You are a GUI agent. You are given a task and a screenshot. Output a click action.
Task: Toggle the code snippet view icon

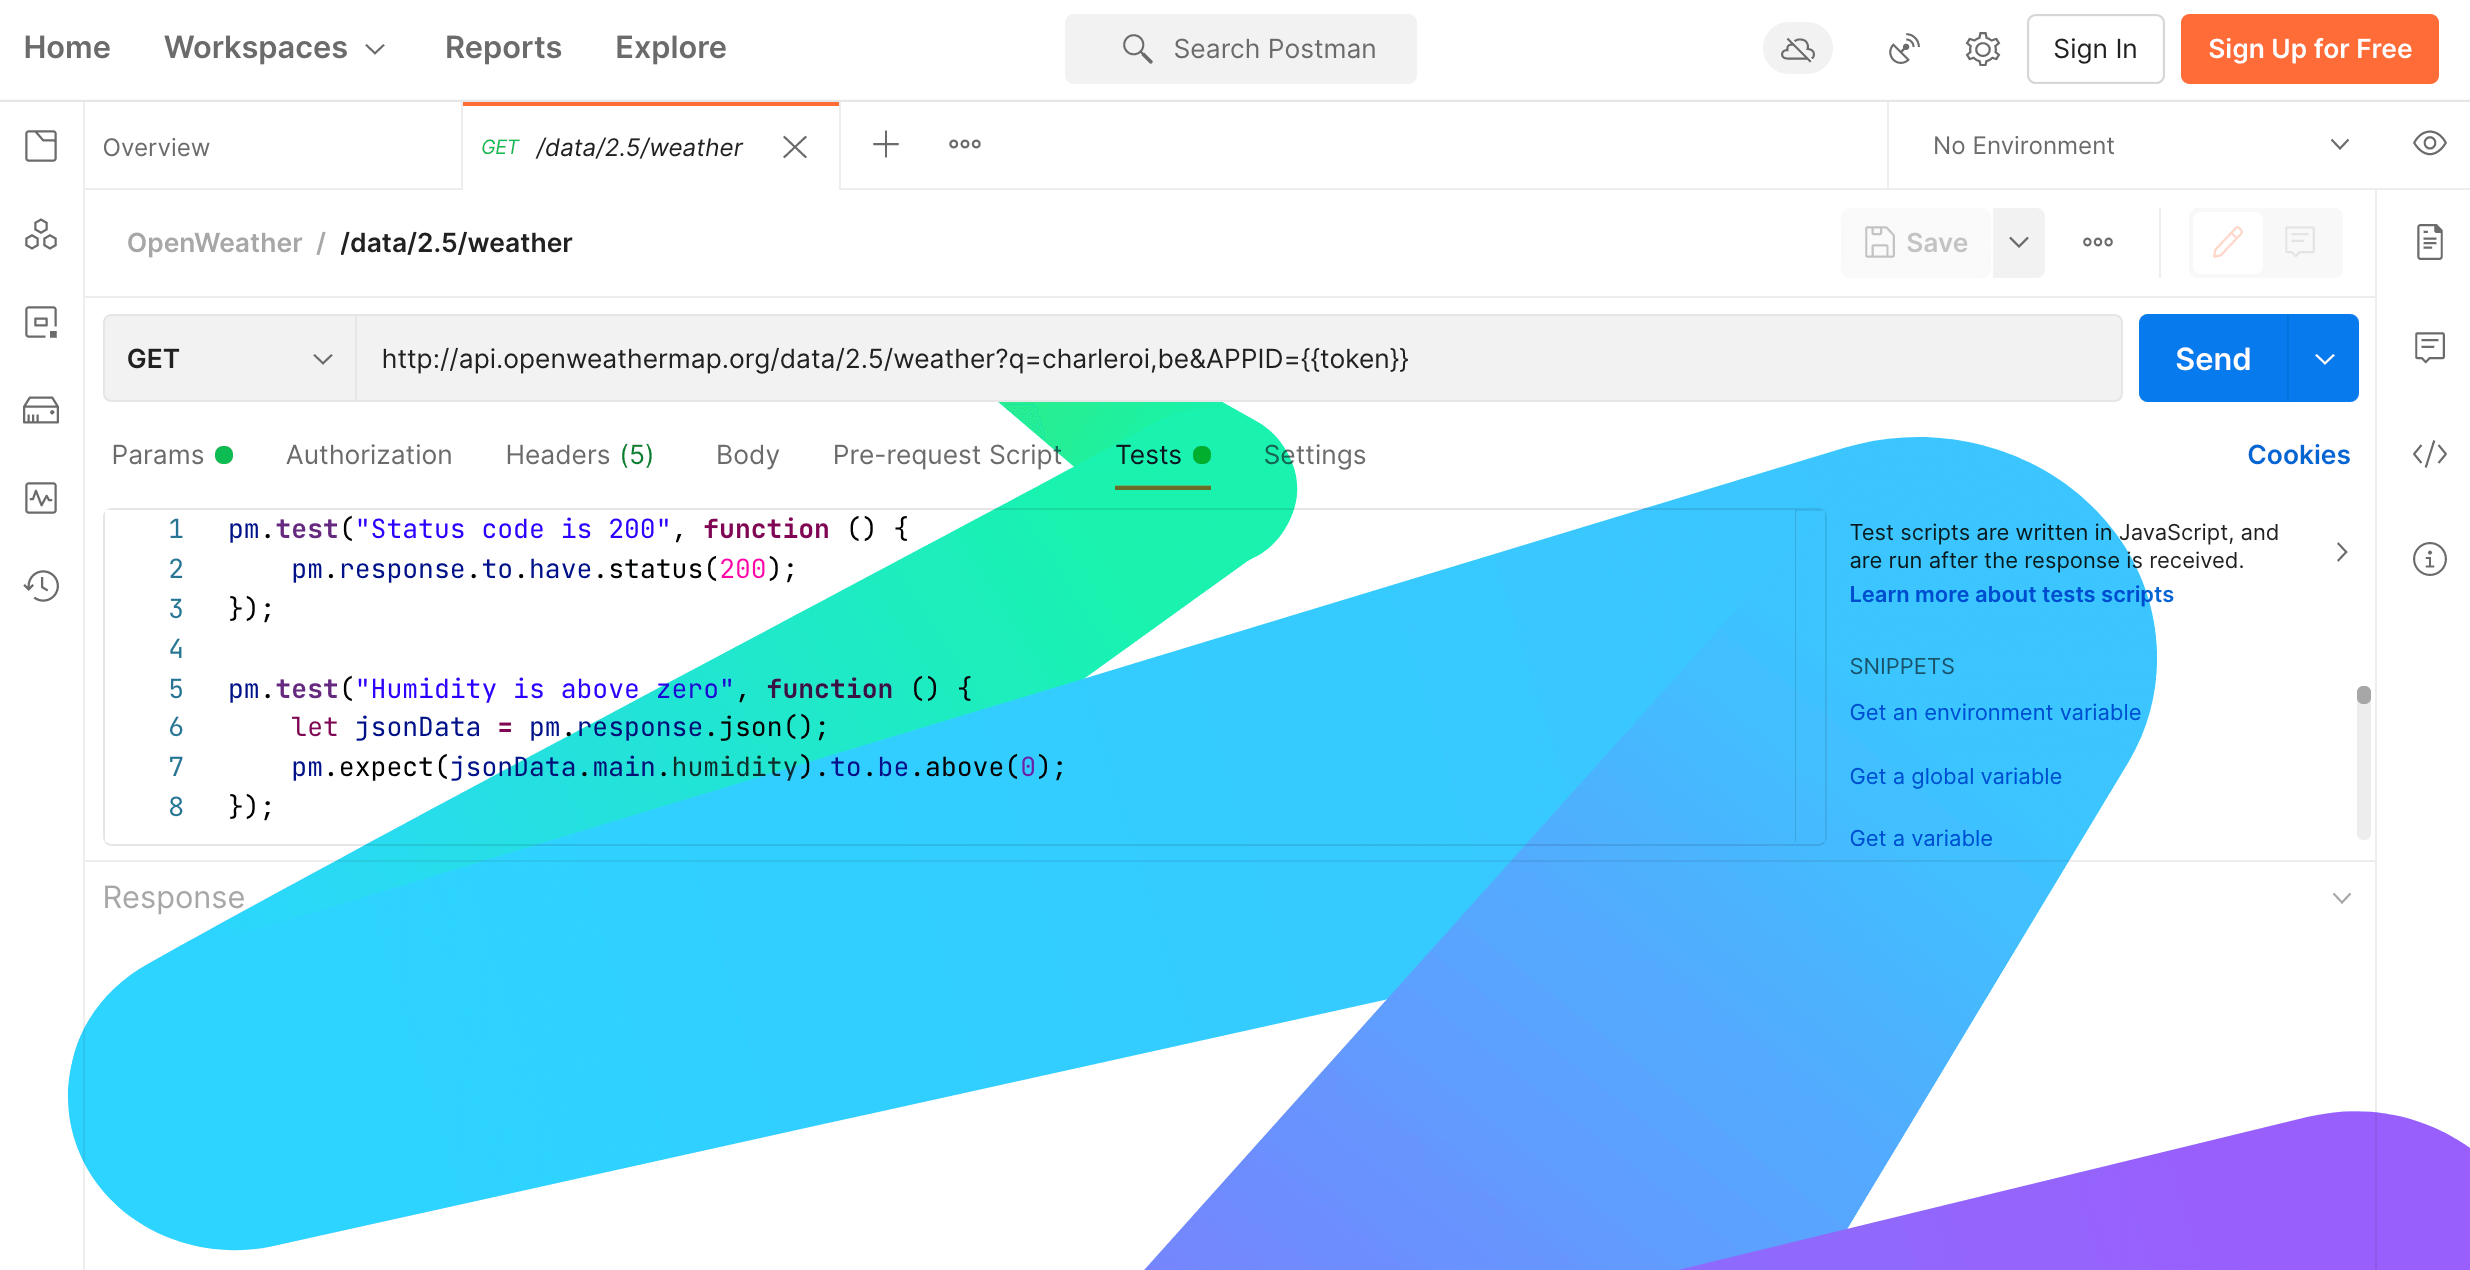pos(2433,455)
